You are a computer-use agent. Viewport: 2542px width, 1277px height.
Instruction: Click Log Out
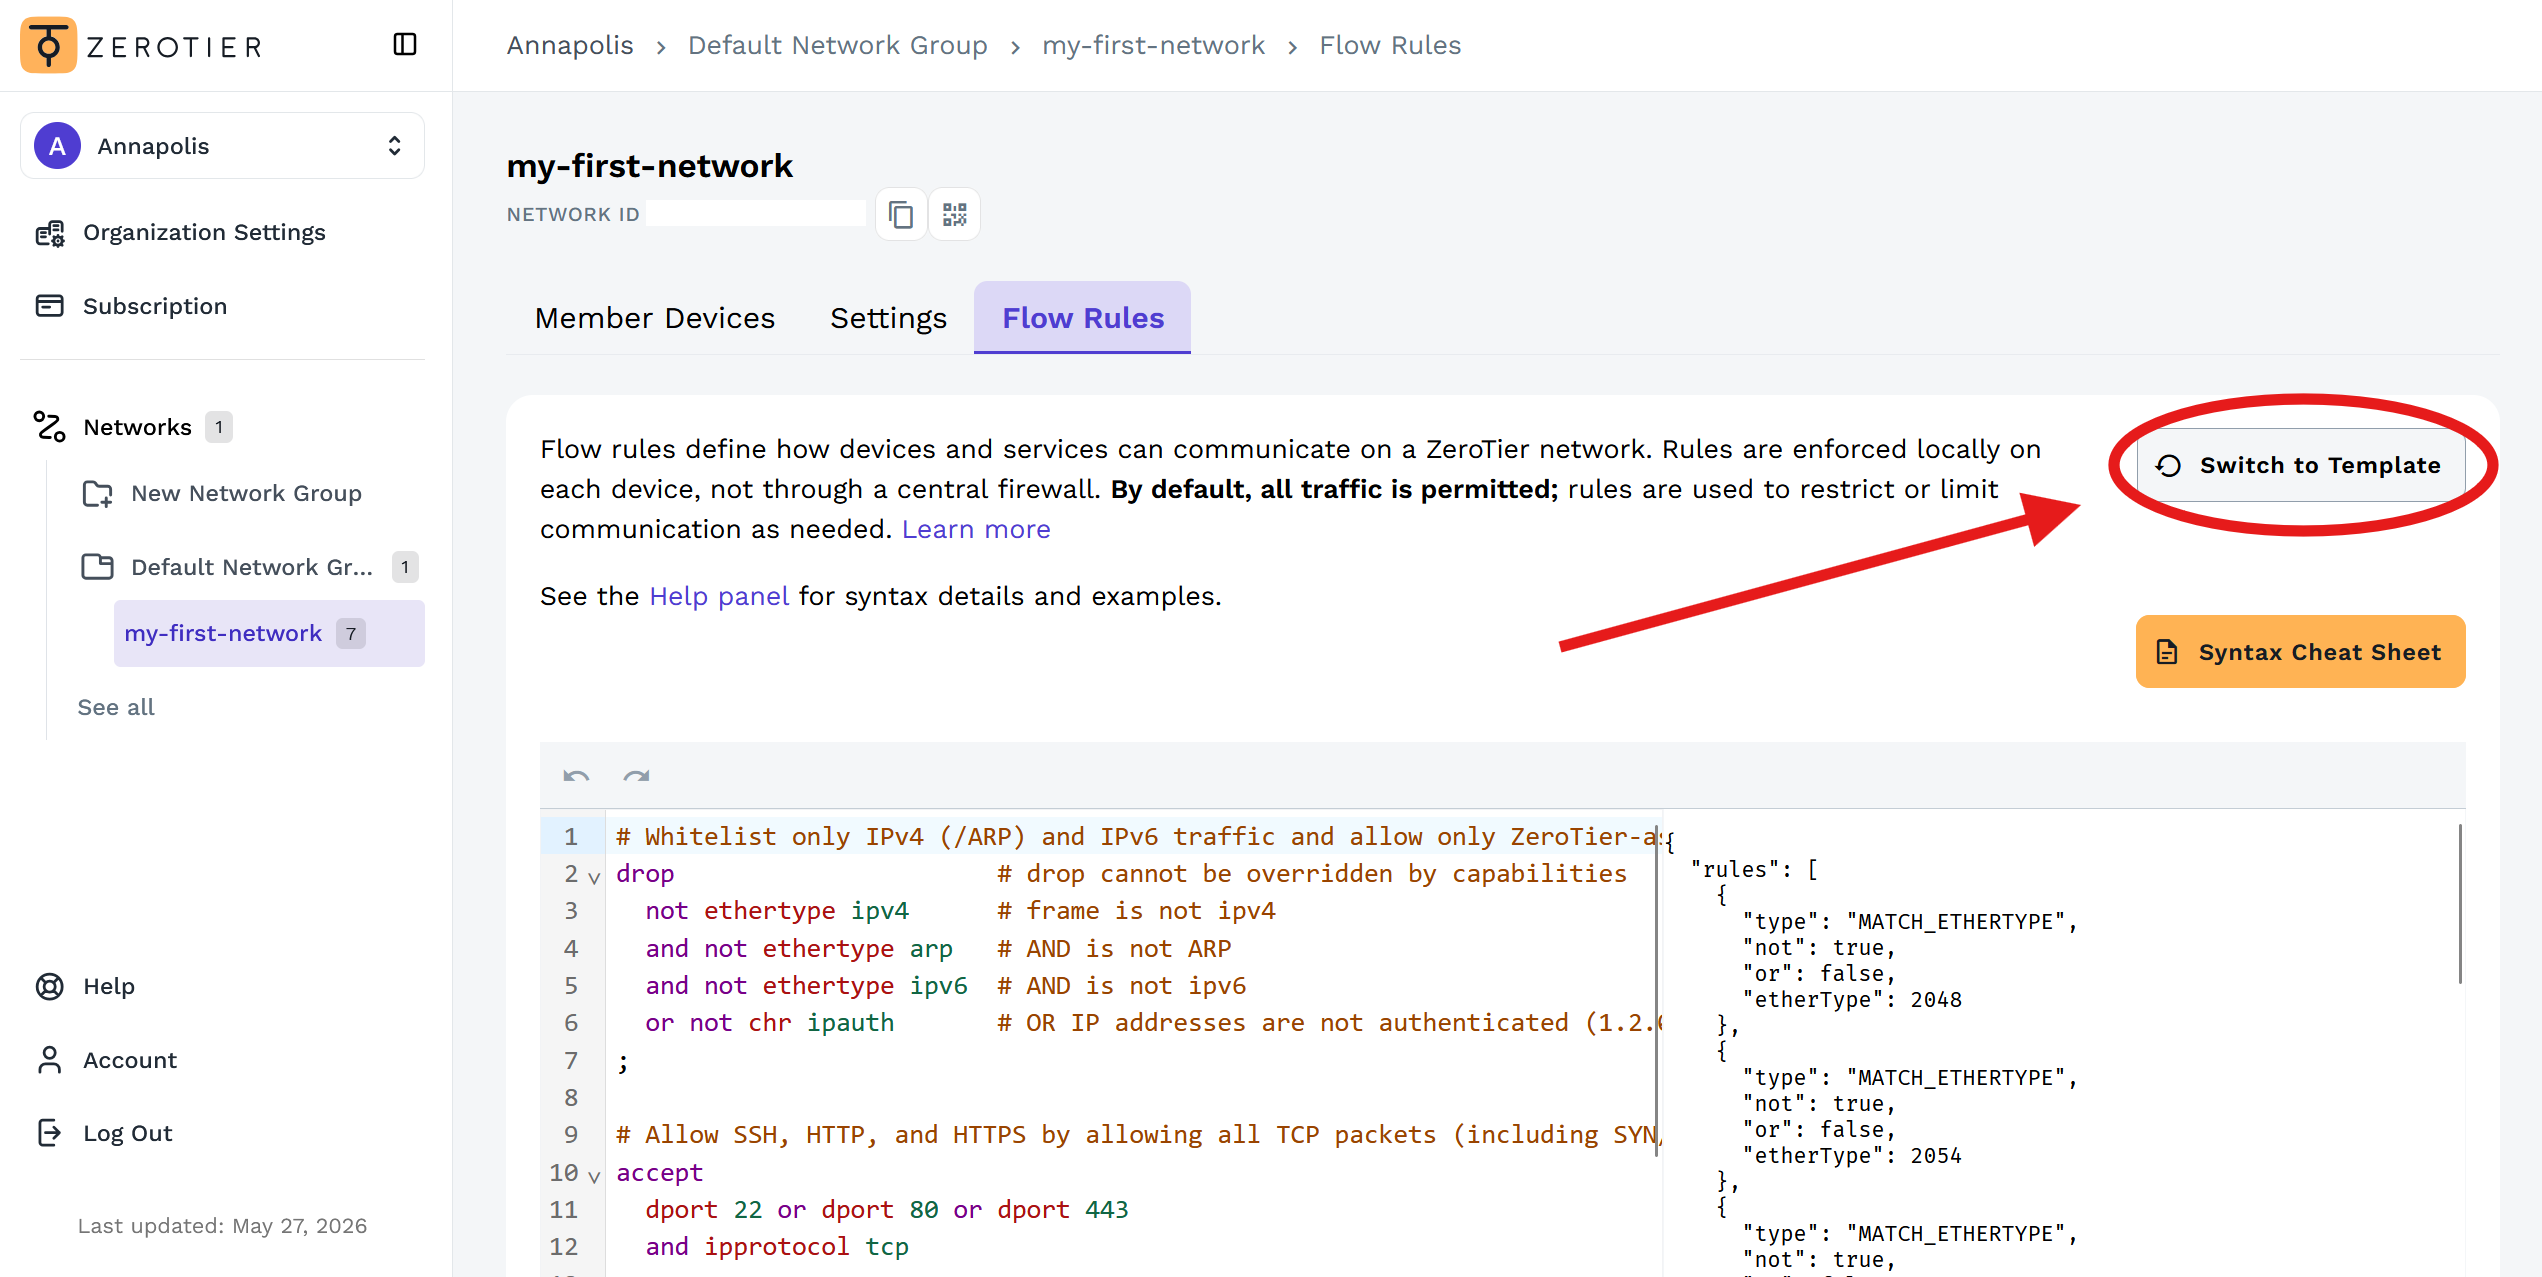click(128, 1133)
